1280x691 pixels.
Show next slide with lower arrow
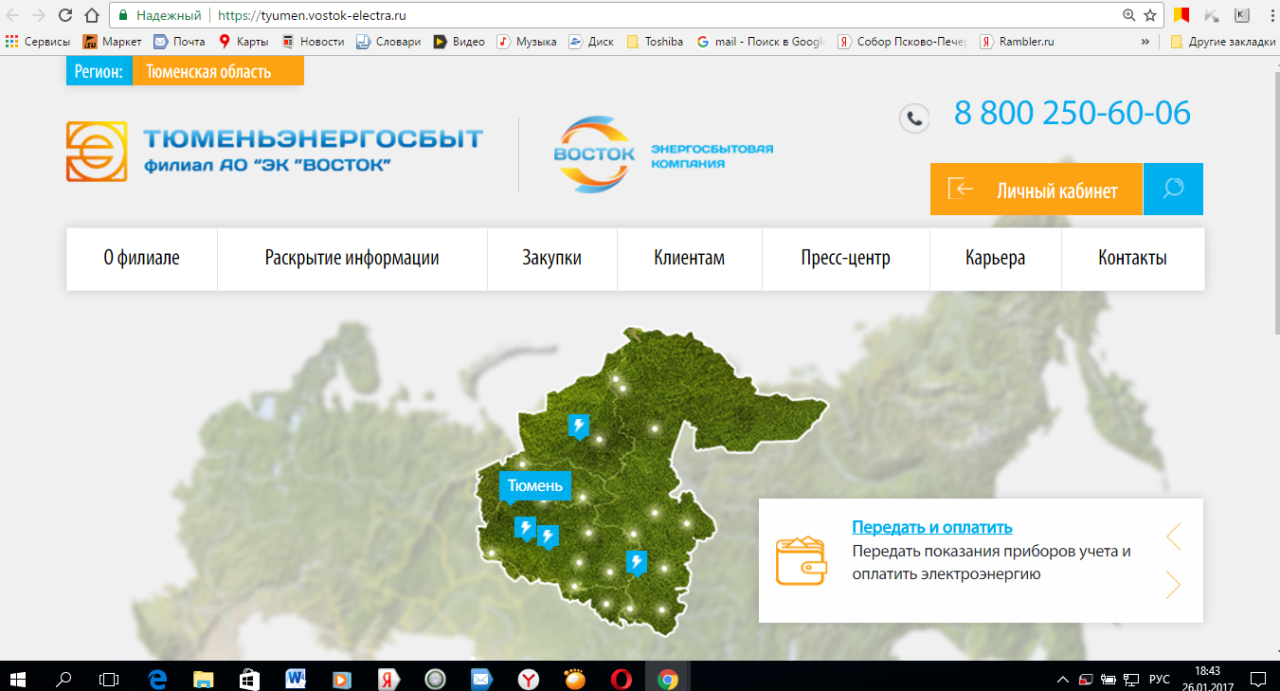[1173, 584]
